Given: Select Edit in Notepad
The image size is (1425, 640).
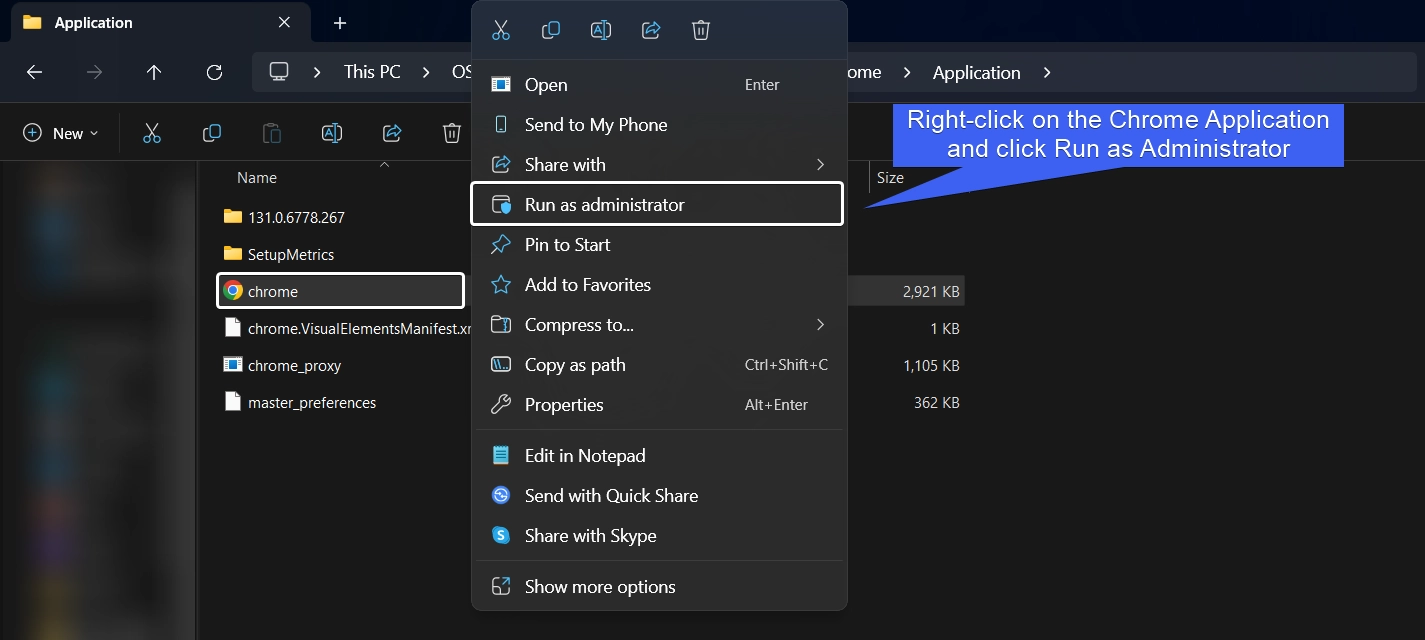Looking at the screenshot, I should (659, 456).
